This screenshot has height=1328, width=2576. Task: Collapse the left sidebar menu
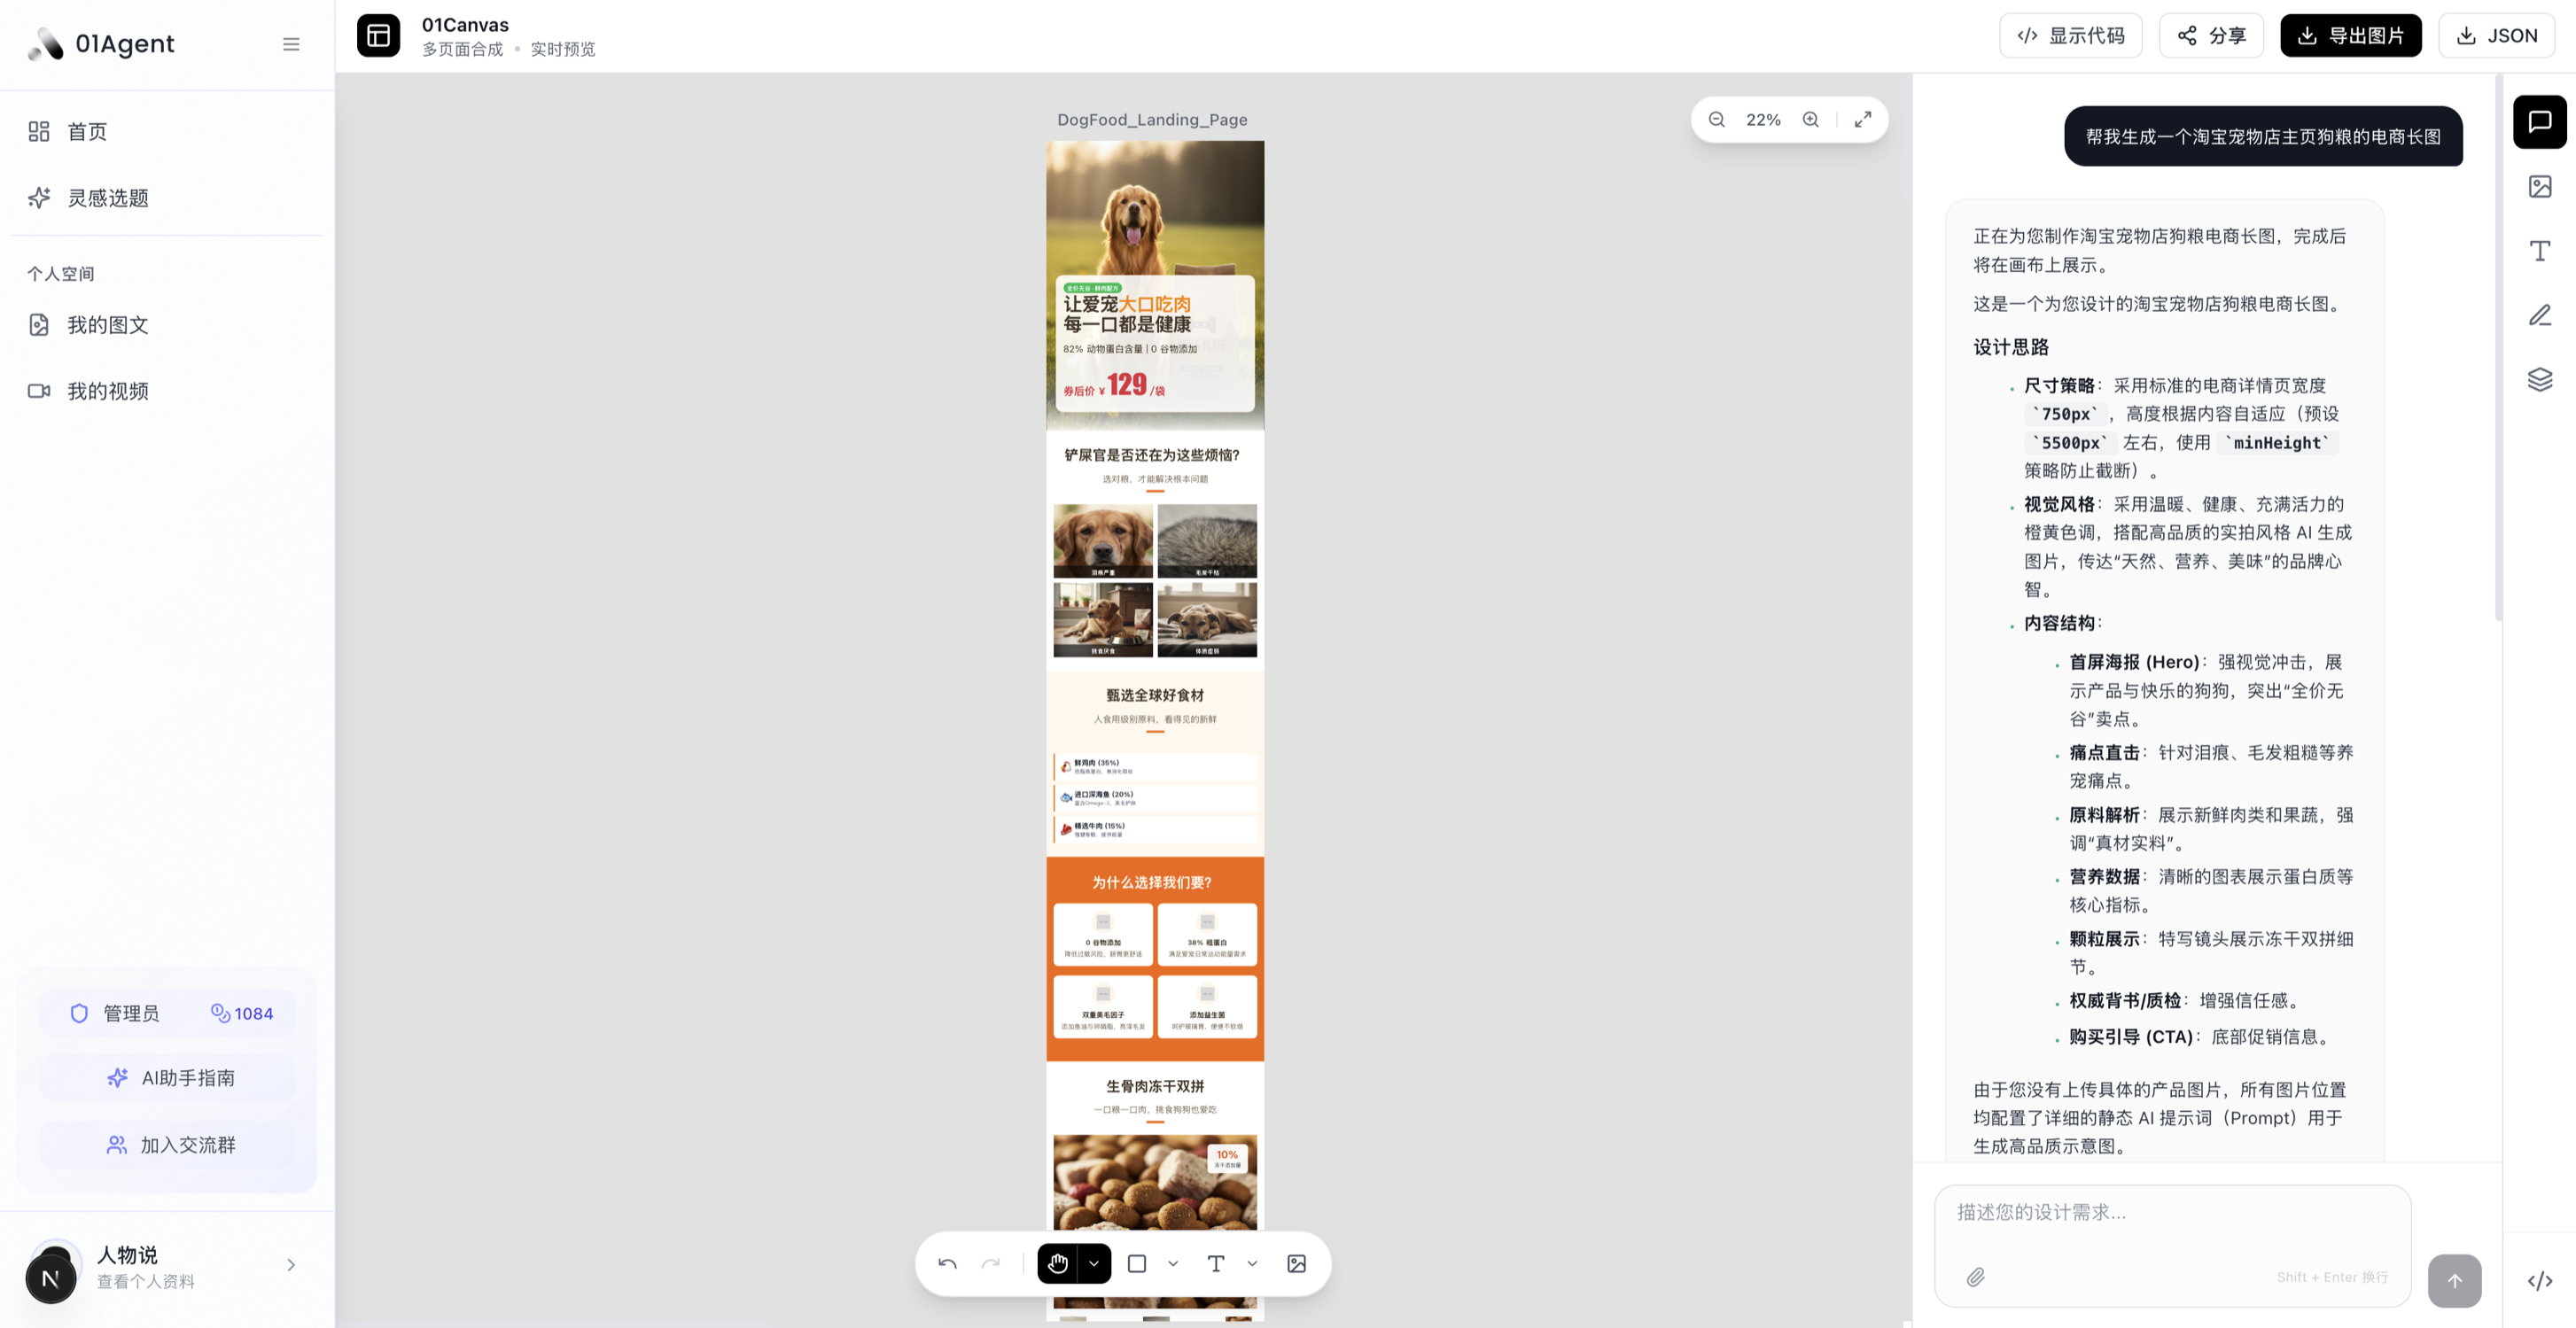[x=291, y=44]
